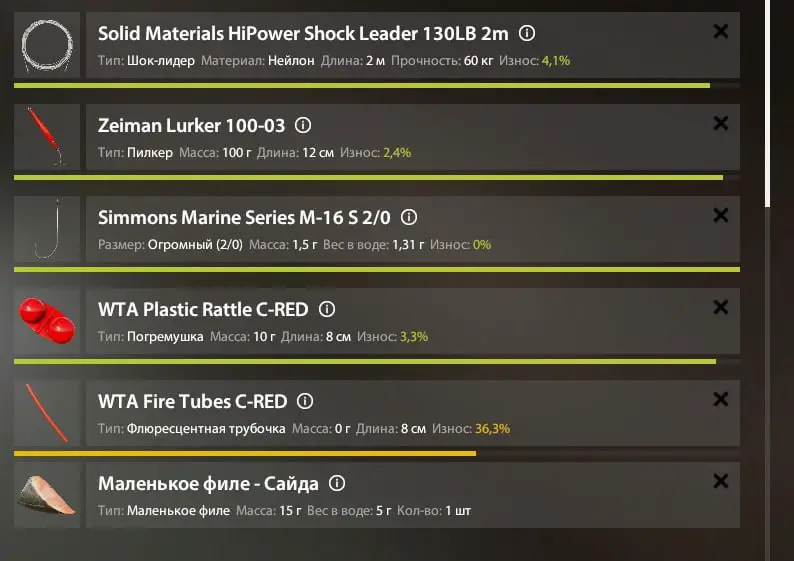Select the red fluorescent tube thumbnail
The height and width of the screenshot is (561, 794).
pos(47,413)
